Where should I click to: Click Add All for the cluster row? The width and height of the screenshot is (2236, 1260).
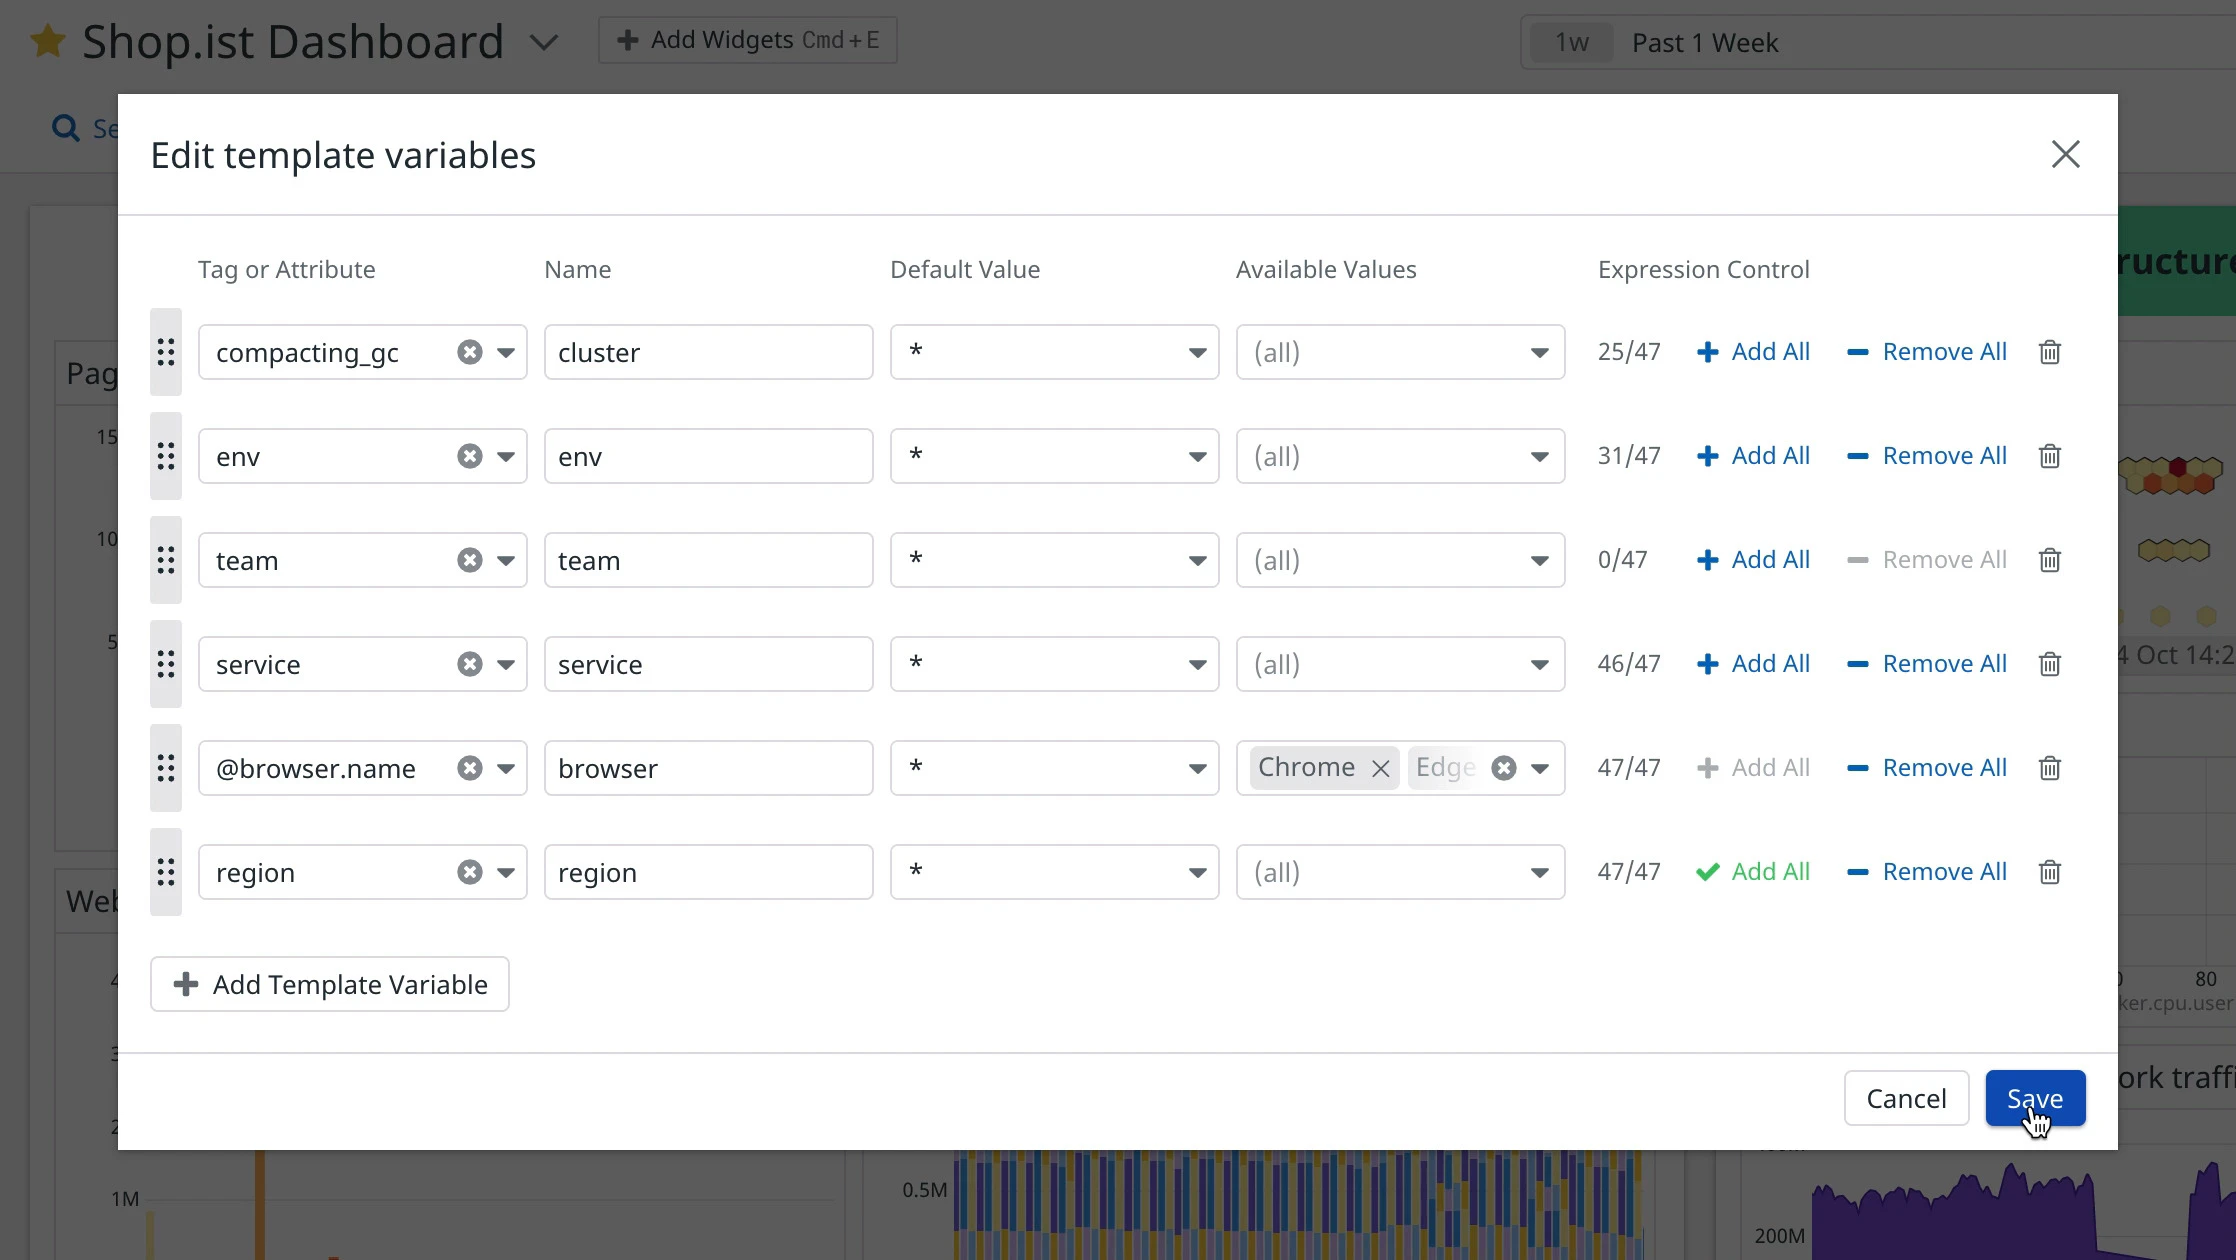(1753, 352)
